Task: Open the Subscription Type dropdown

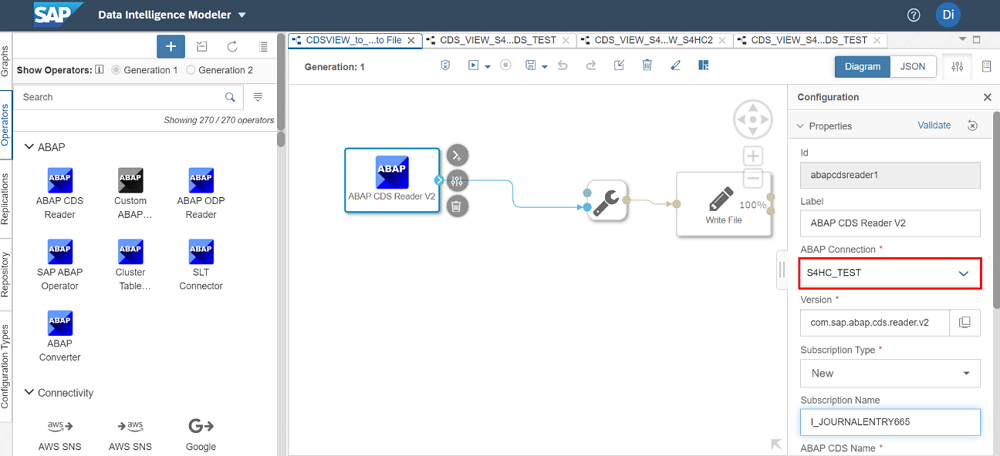Action: click(x=890, y=373)
